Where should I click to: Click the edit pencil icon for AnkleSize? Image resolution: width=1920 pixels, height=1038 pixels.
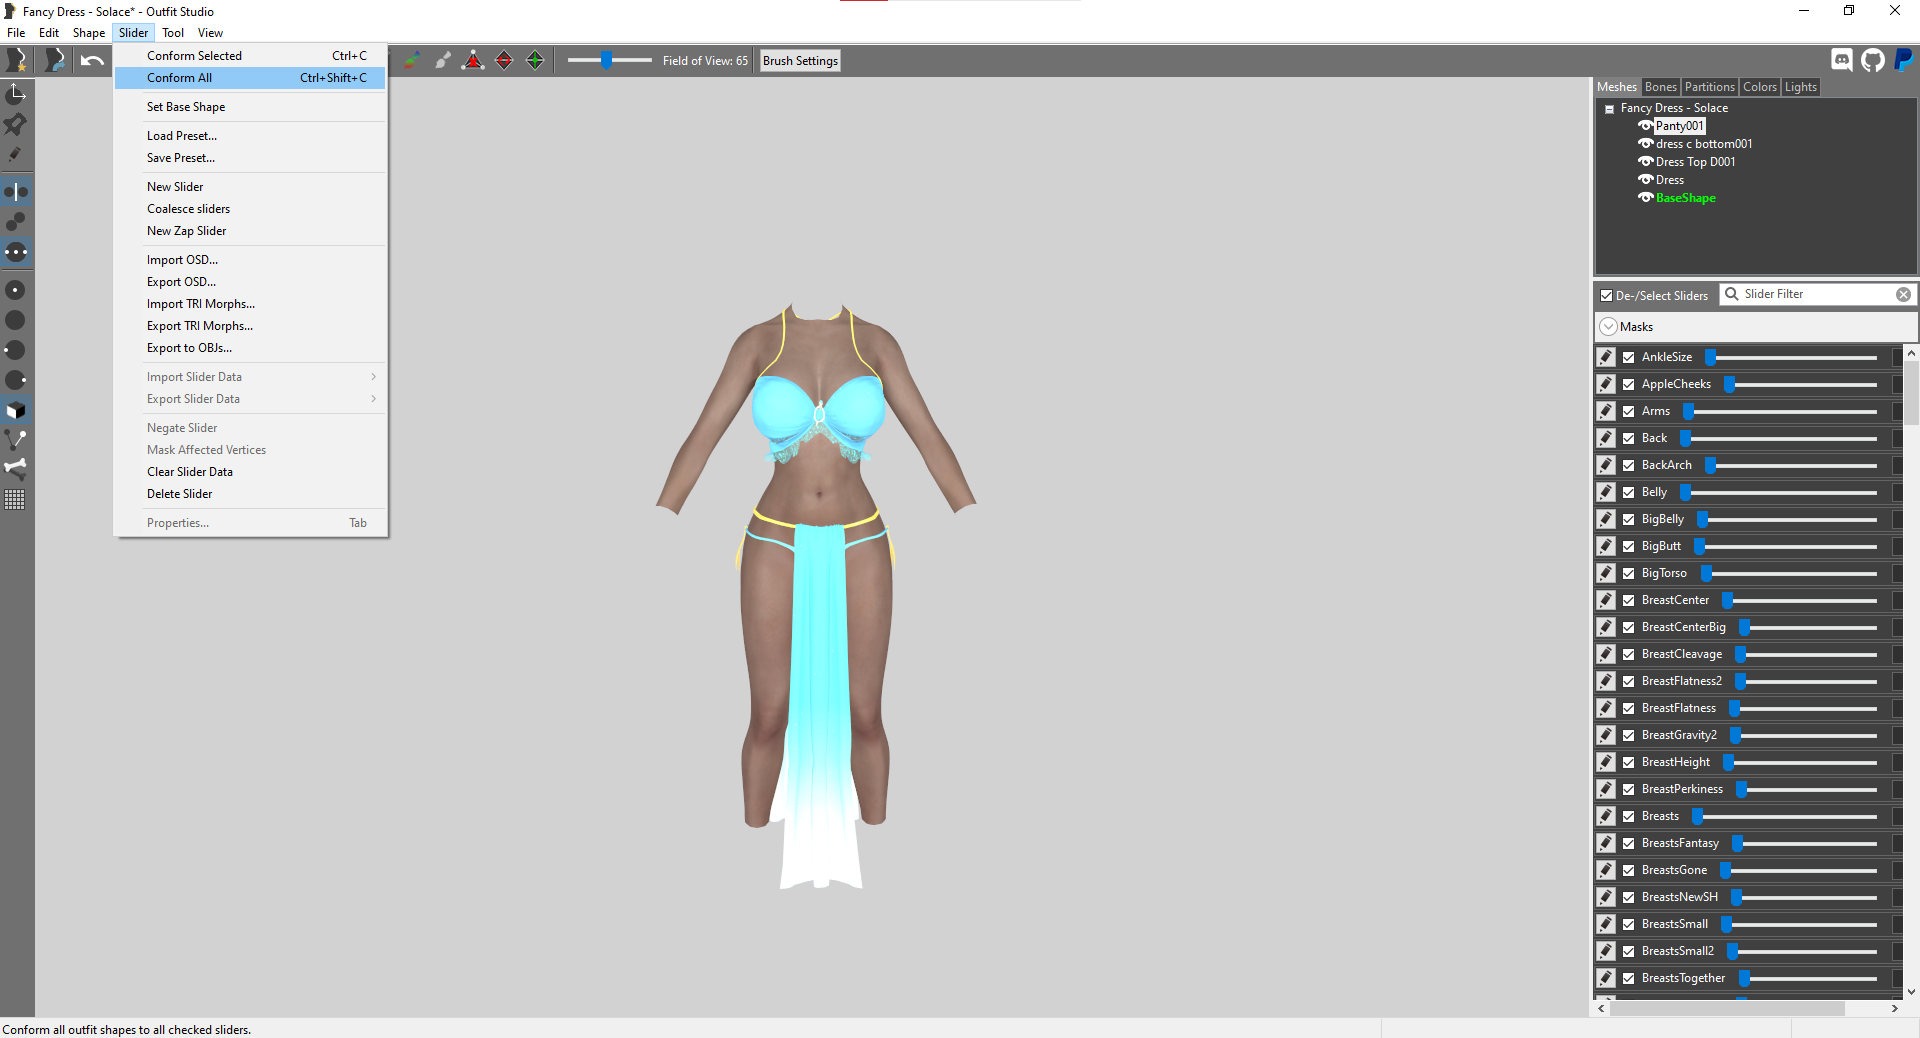point(1606,357)
